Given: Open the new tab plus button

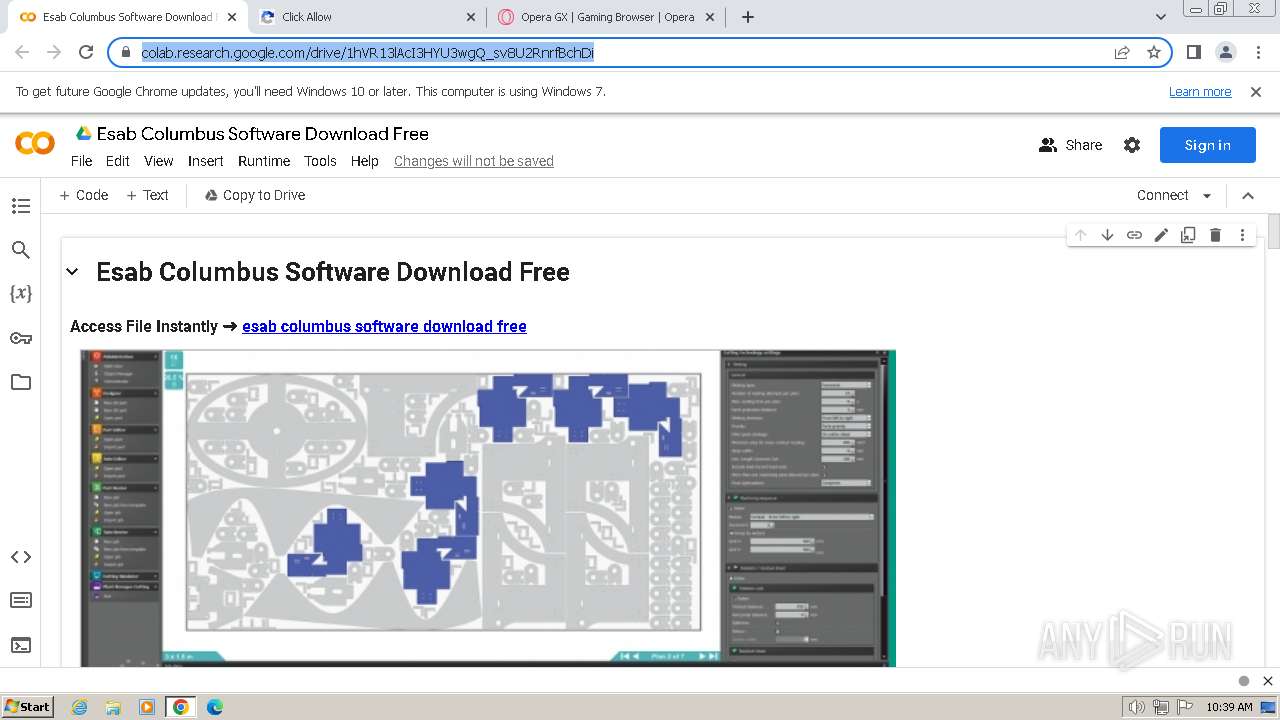Looking at the screenshot, I should coord(748,17).
